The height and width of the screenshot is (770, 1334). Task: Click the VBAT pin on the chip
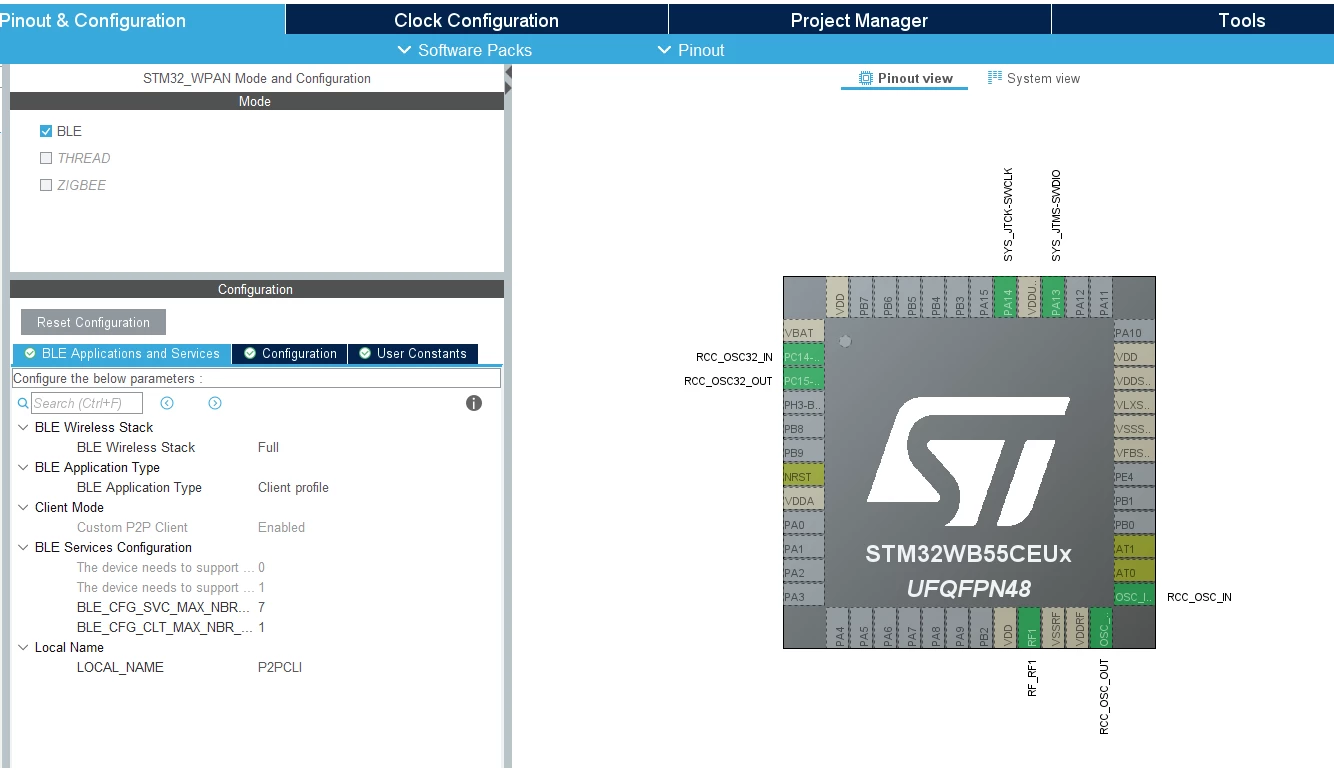(804, 333)
